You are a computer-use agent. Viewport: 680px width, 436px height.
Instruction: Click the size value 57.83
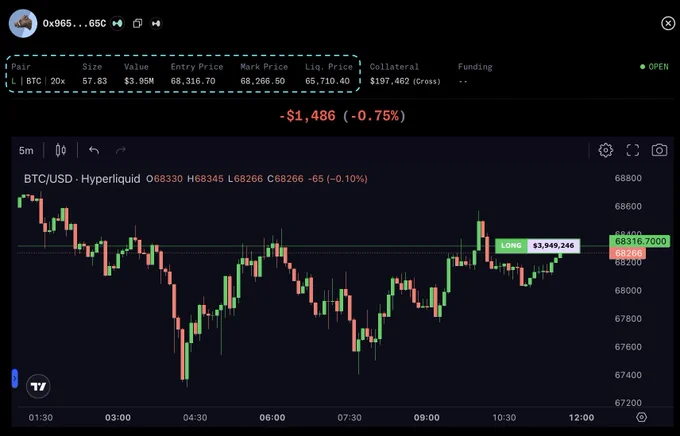click(95, 81)
